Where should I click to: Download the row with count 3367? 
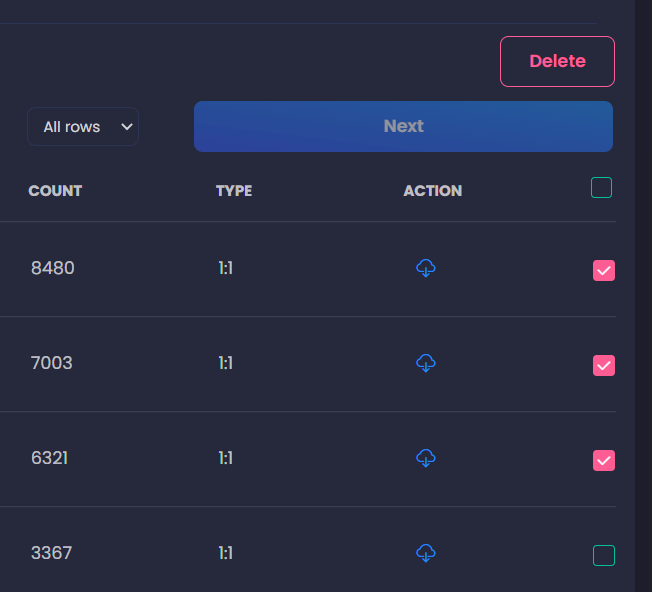pyautogui.click(x=426, y=553)
